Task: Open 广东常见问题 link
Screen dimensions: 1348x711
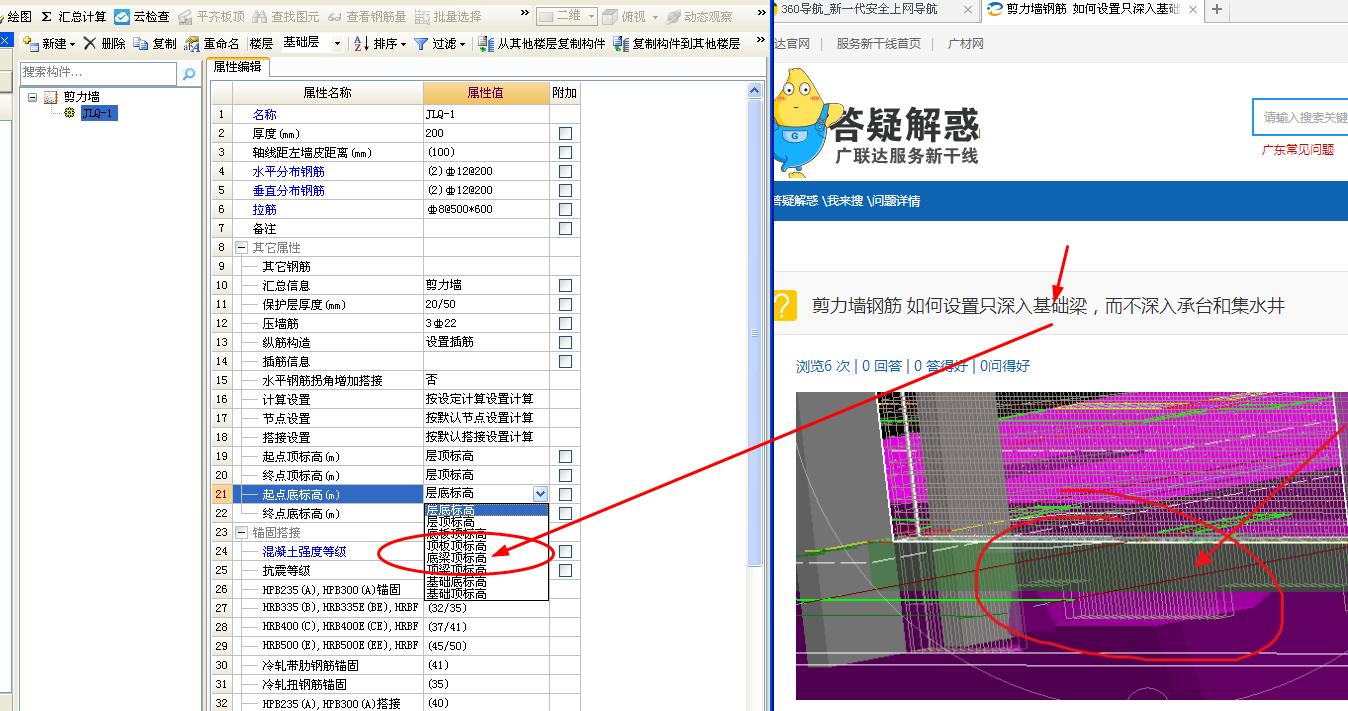Action: [x=1297, y=150]
